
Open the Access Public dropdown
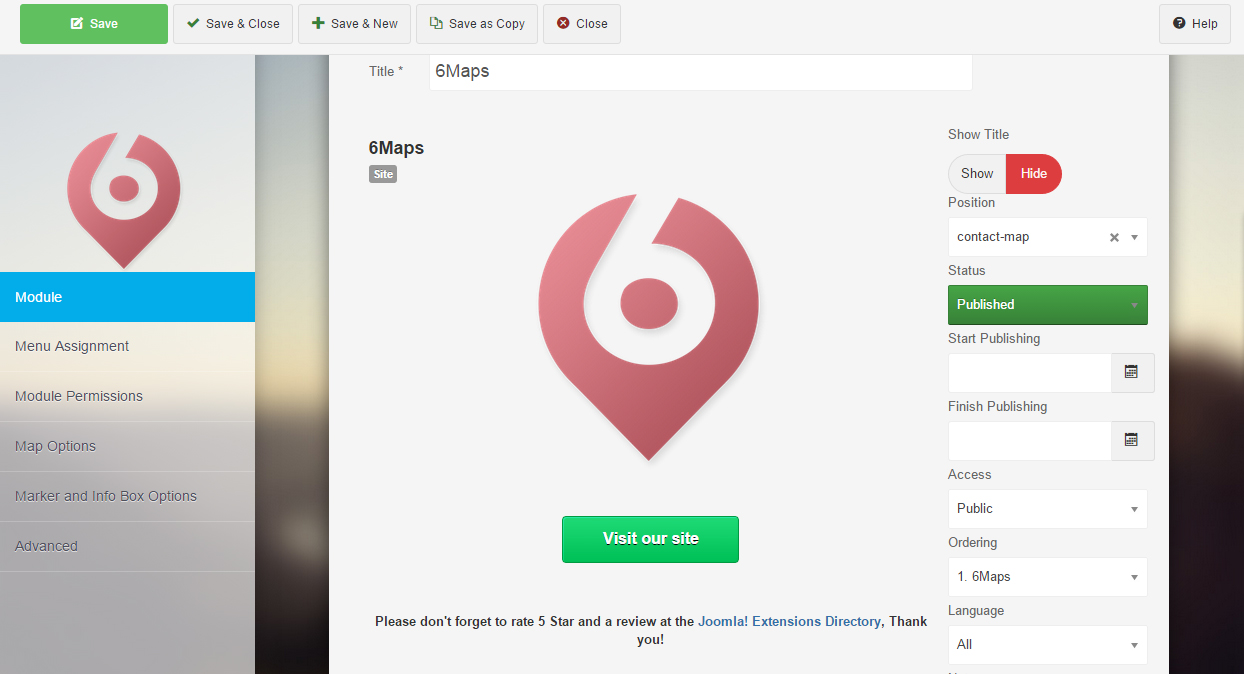1048,509
